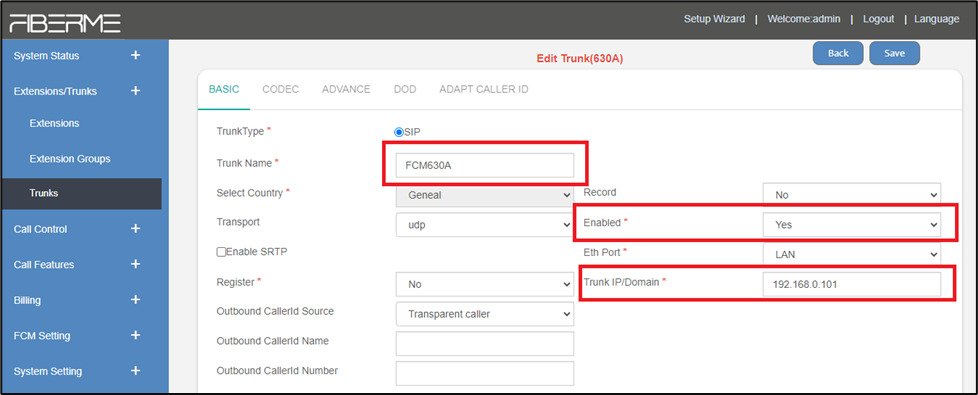Open Billing menu section
Image resolution: width=978 pixels, height=395 pixels.
pos(27,300)
